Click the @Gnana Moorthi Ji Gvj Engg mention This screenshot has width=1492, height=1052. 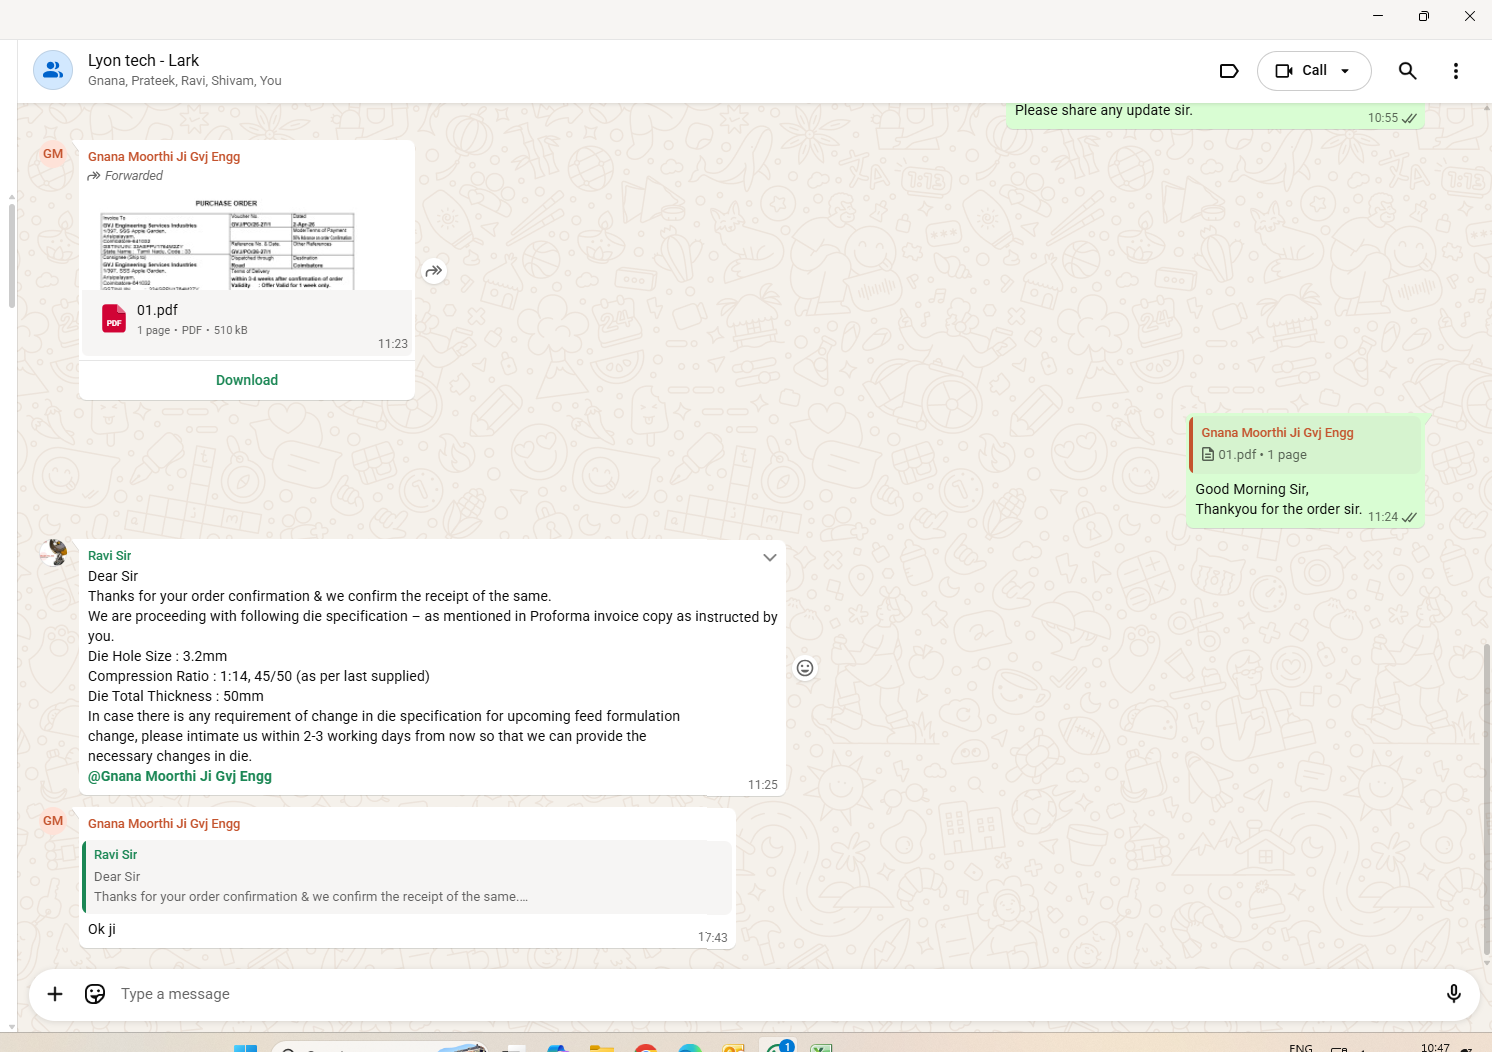point(180,776)
